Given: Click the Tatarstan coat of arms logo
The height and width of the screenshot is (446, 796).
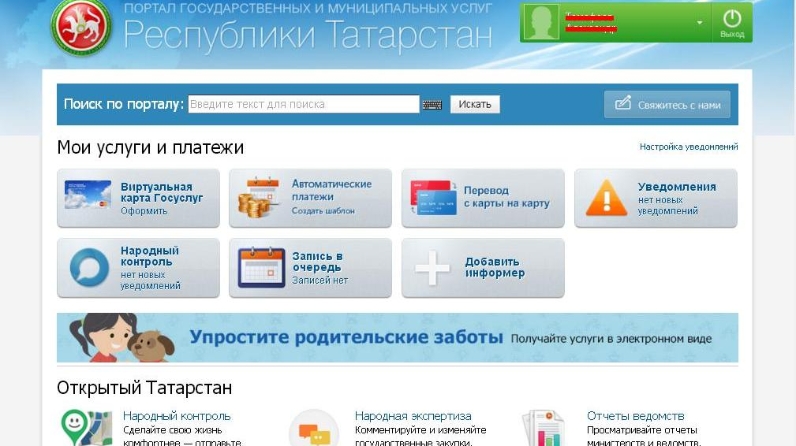Looking at the screenshot, I should click(x=82, y=27).
